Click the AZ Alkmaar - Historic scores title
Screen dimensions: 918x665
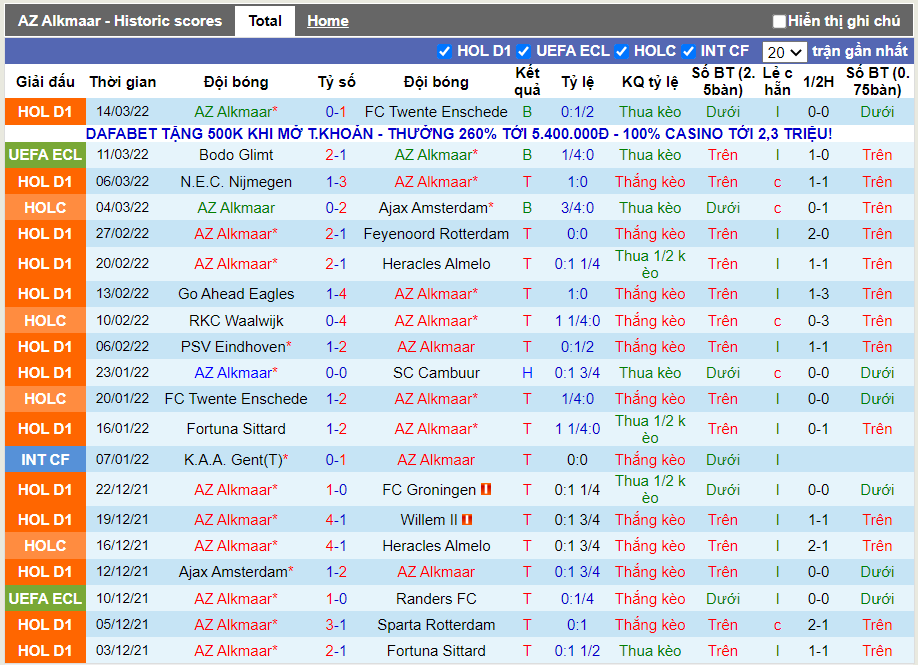coord(120,21)
